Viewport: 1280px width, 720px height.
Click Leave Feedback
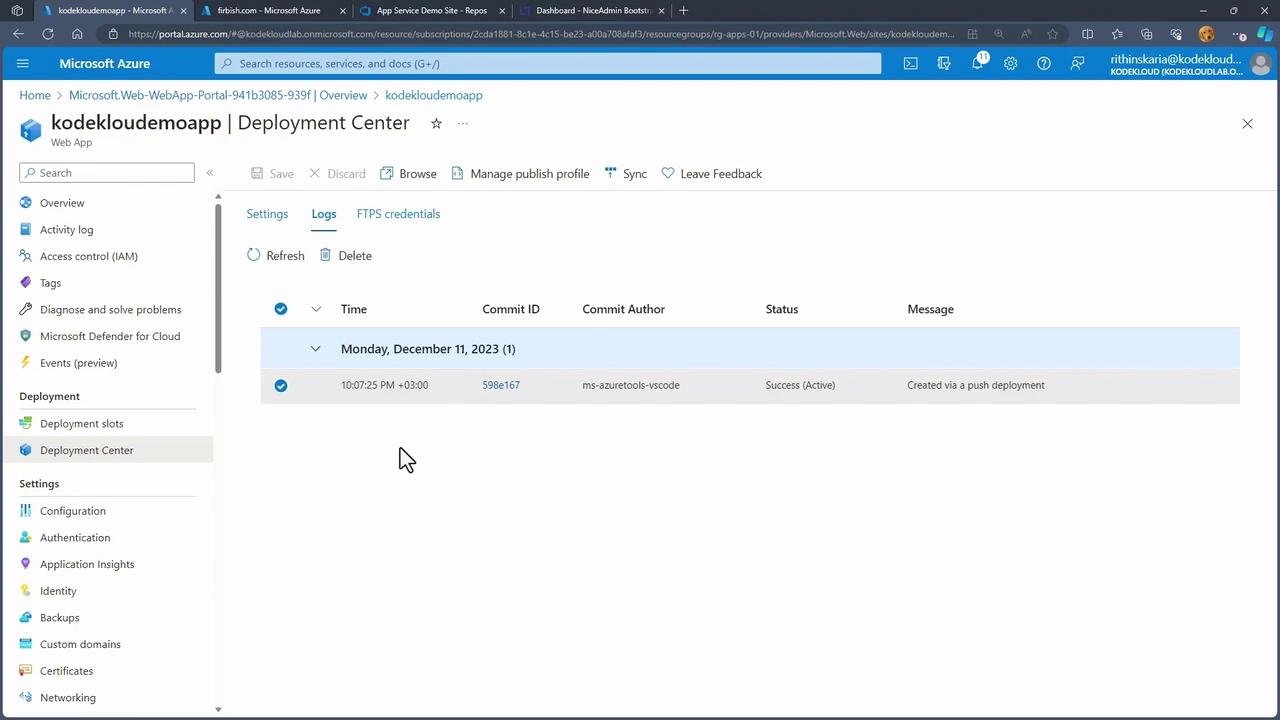point(711,173)
